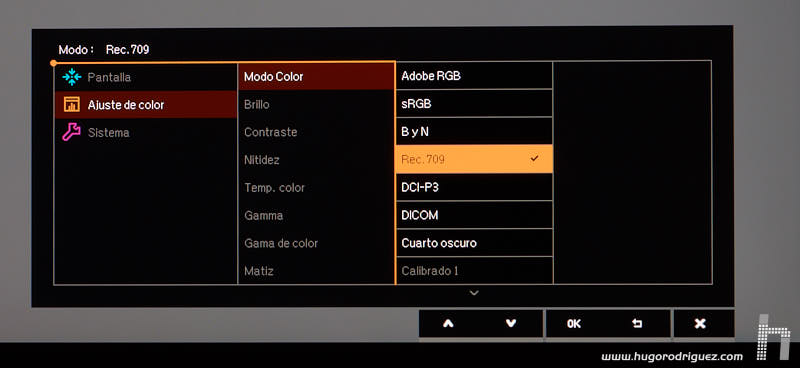The image size is (800, 368).
Task: Choose the Adobe RGB color mode
Action: [474, 76]
